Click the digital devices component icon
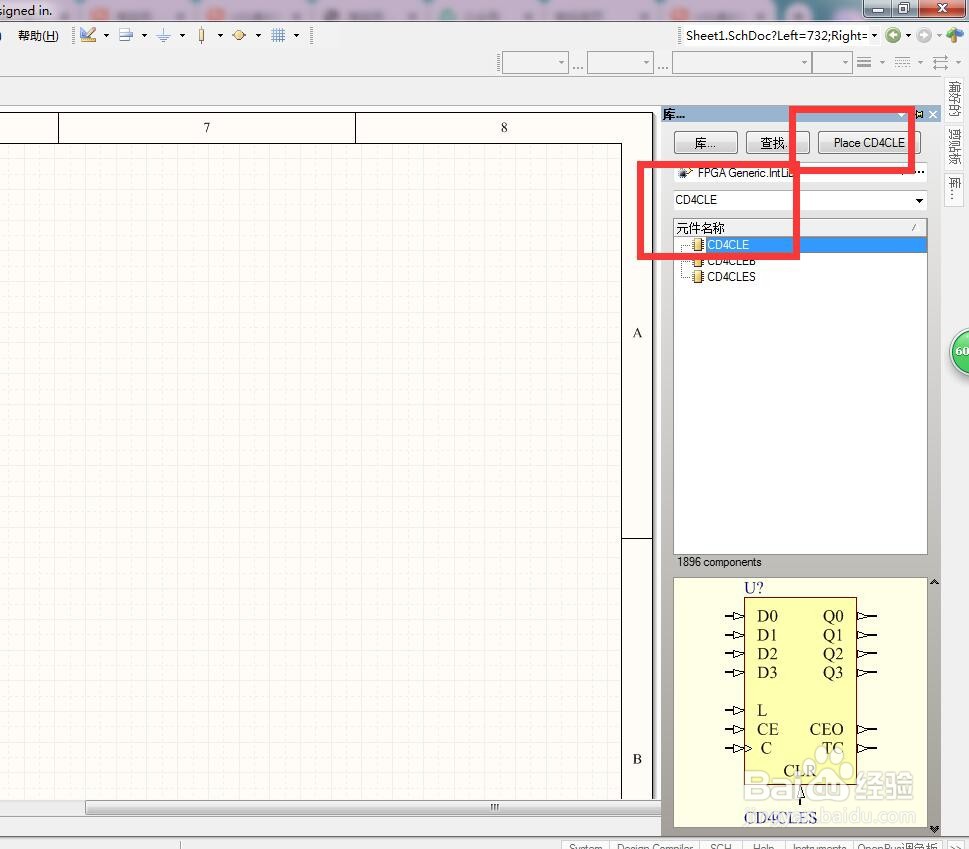Screen dimensions: 969x849 201,35
